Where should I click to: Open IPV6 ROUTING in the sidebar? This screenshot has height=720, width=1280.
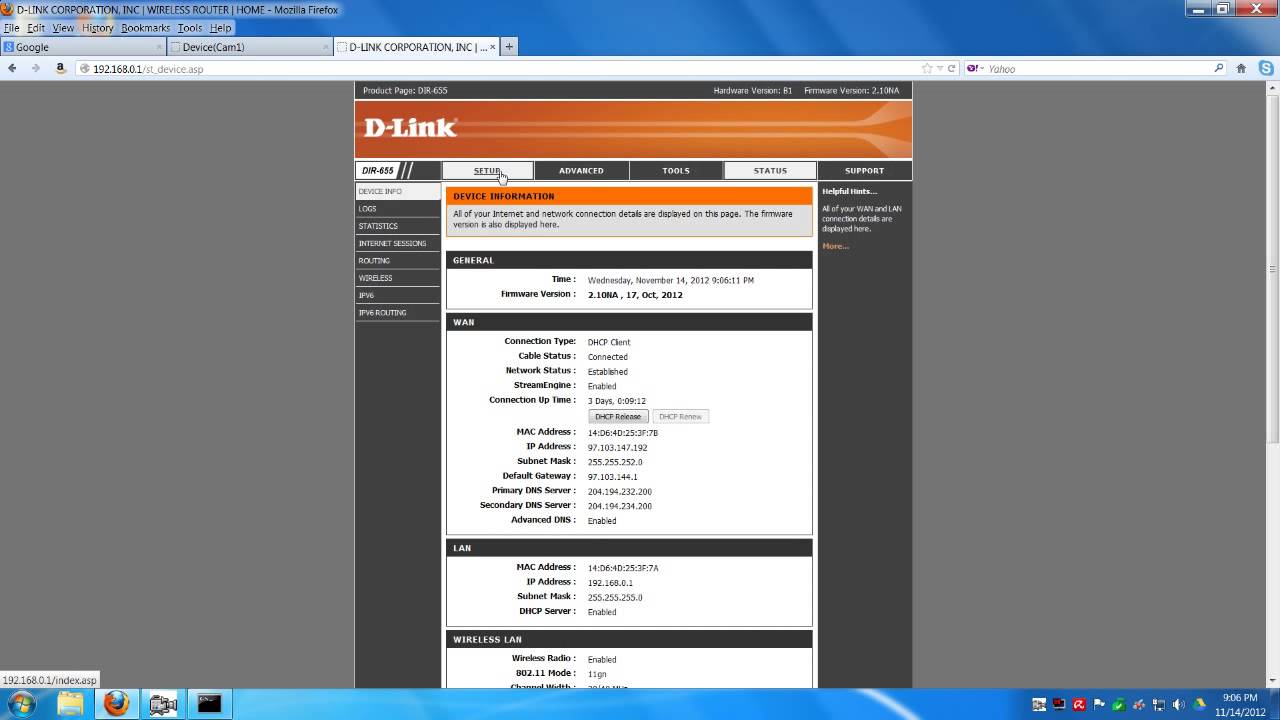pyautogui.click(x=398, y=313)
